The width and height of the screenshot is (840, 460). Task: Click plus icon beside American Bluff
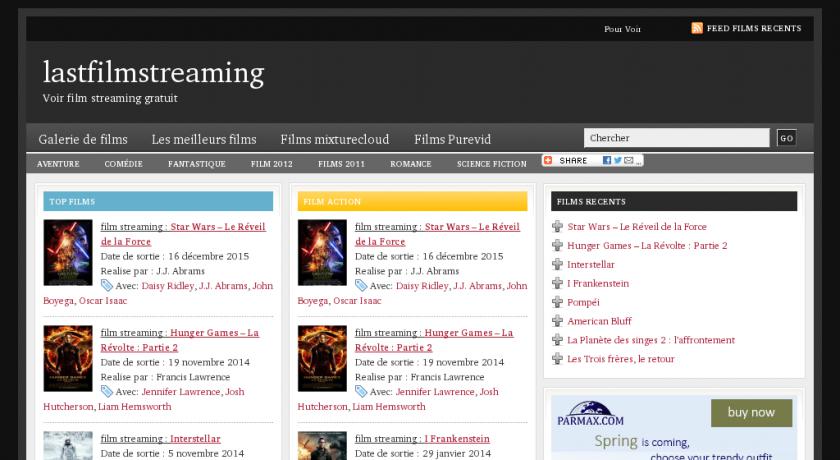557,321
